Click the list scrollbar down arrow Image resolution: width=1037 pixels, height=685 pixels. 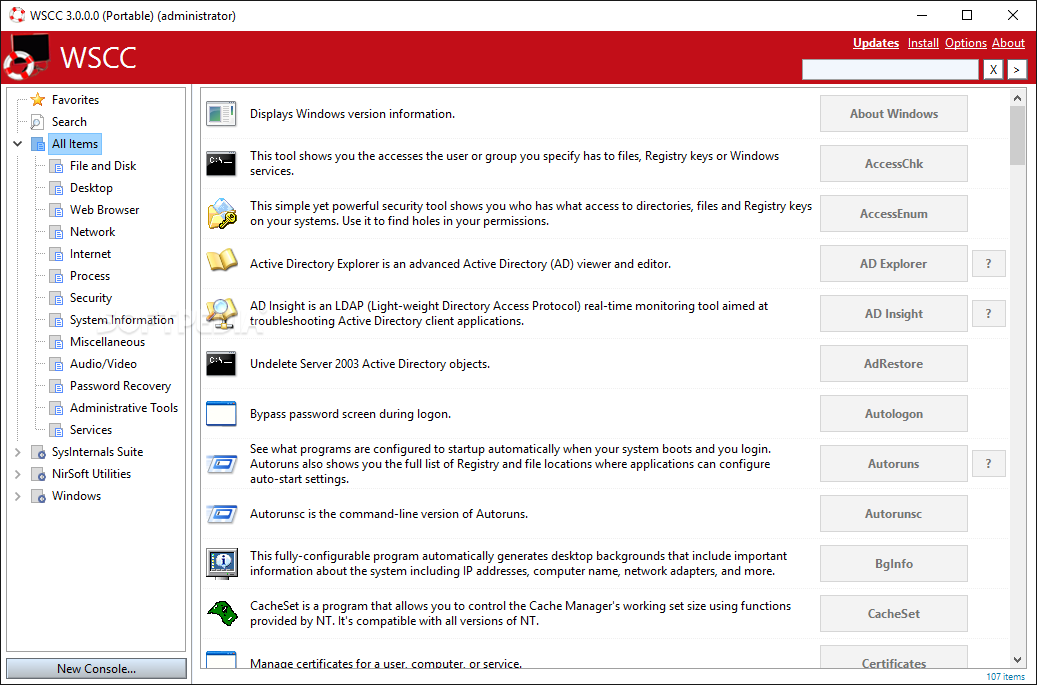tap(1017, 660)
